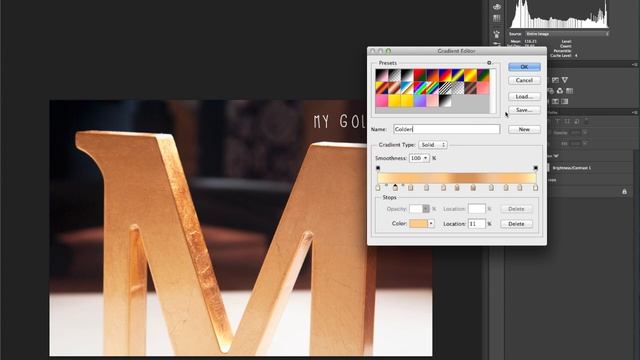Click the Photo Filter adjustment icon
Viewport: 640px width, 360px height.
pos(551,91)
